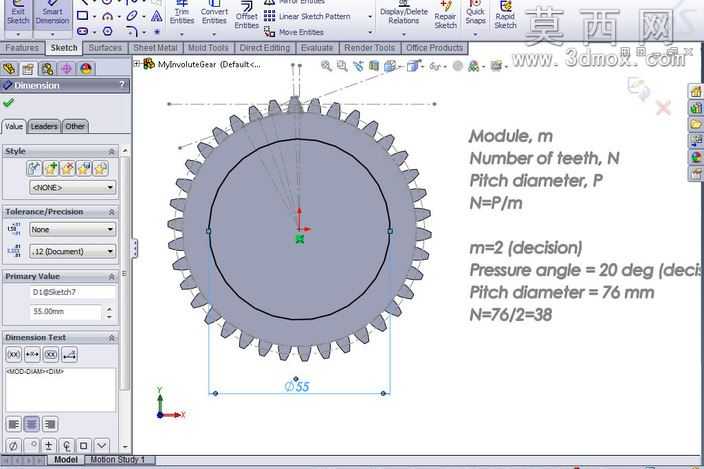Insert diameter symbol in dimension text
This screenshot has width=704, height=469.
(x=13, y=446)
